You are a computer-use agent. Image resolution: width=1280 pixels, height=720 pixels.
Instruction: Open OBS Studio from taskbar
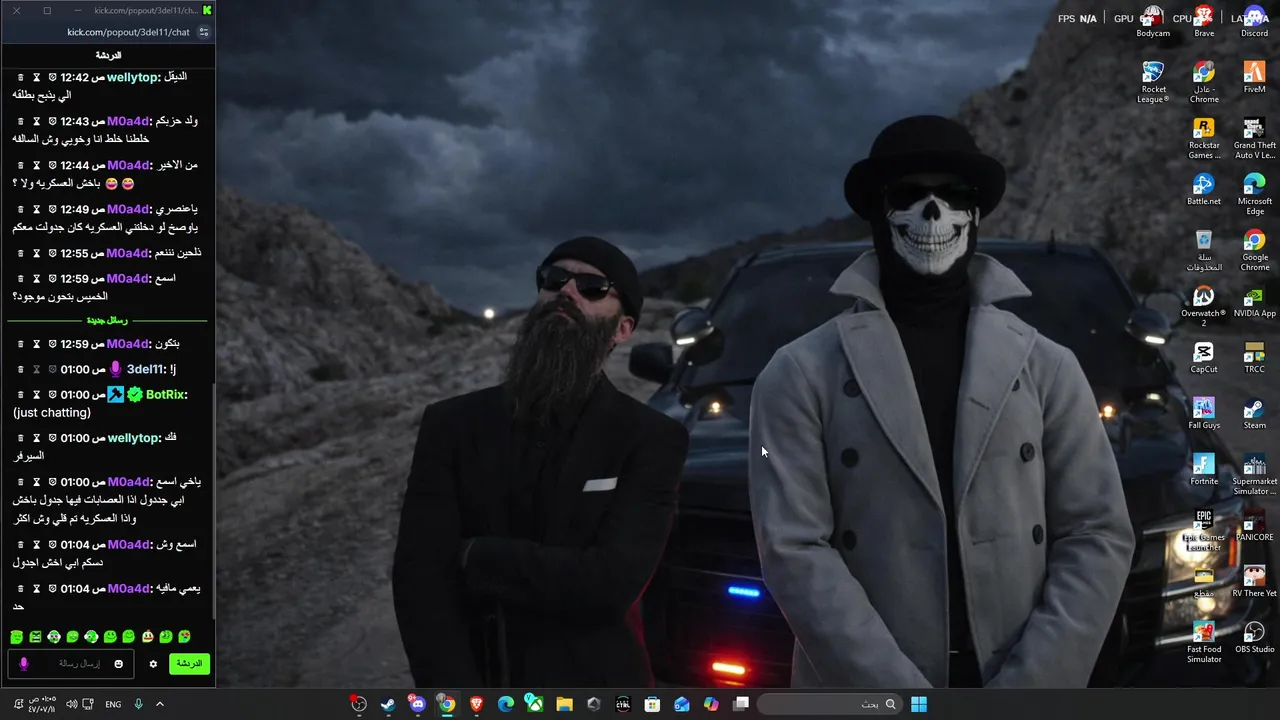359,704
